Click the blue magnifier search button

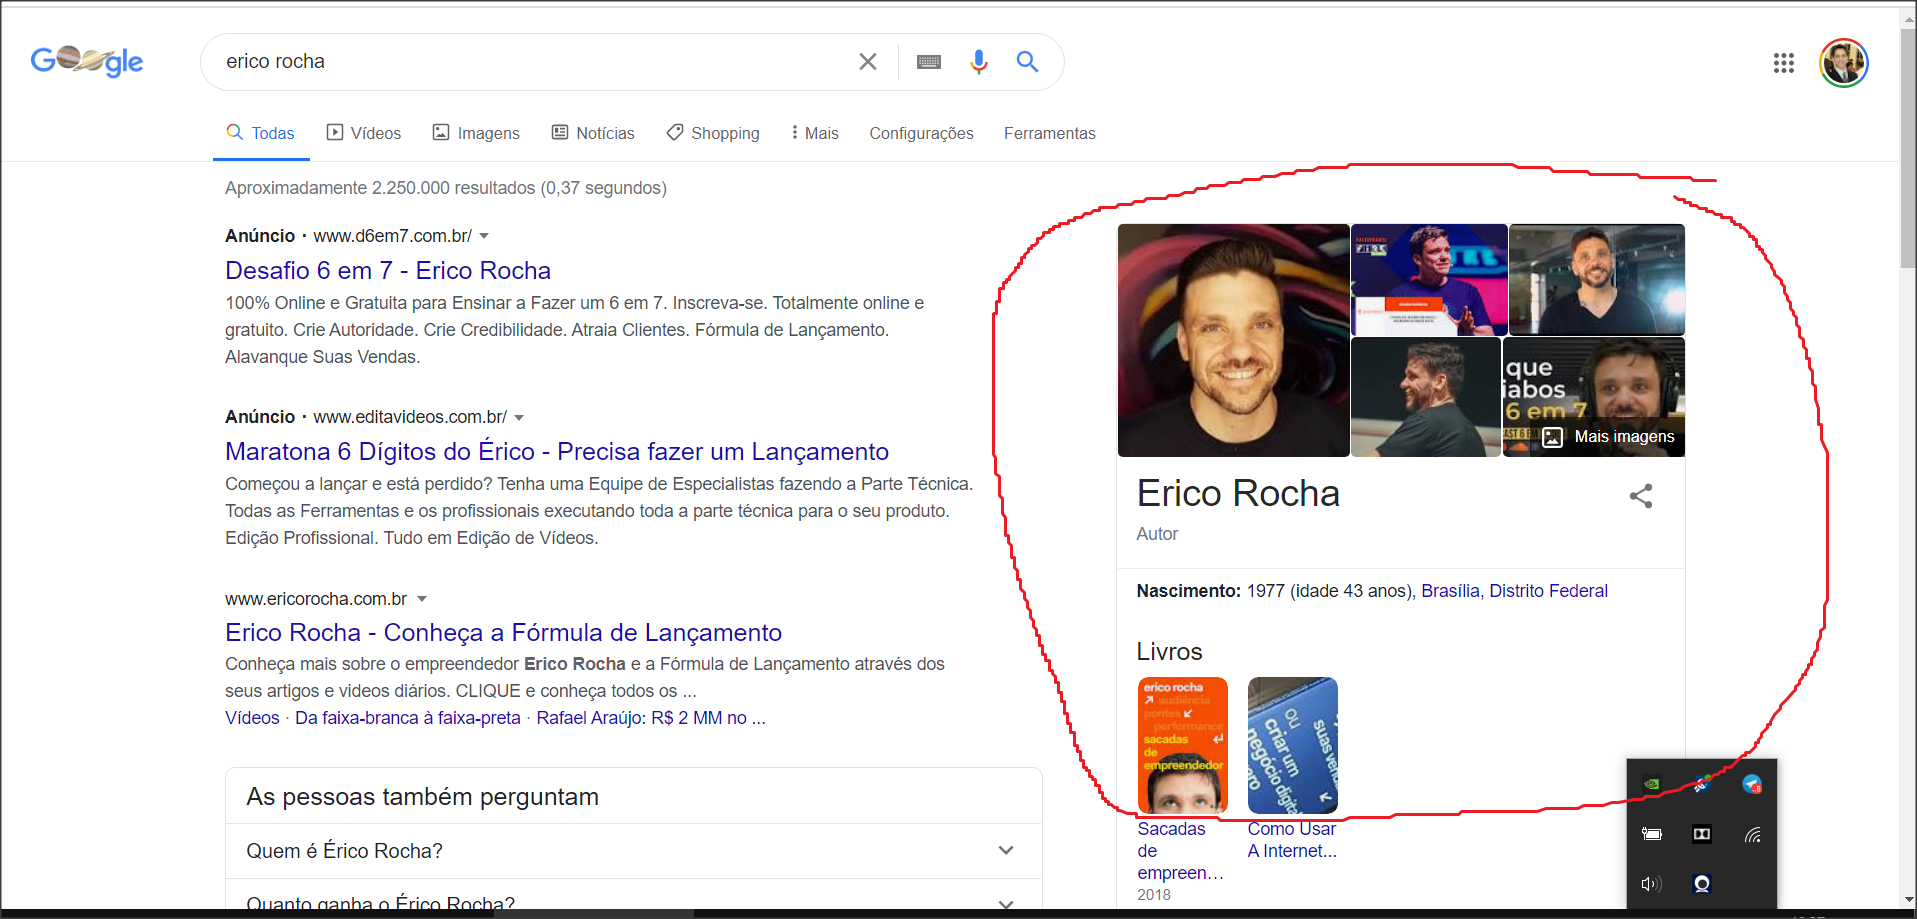[1027, 62]
